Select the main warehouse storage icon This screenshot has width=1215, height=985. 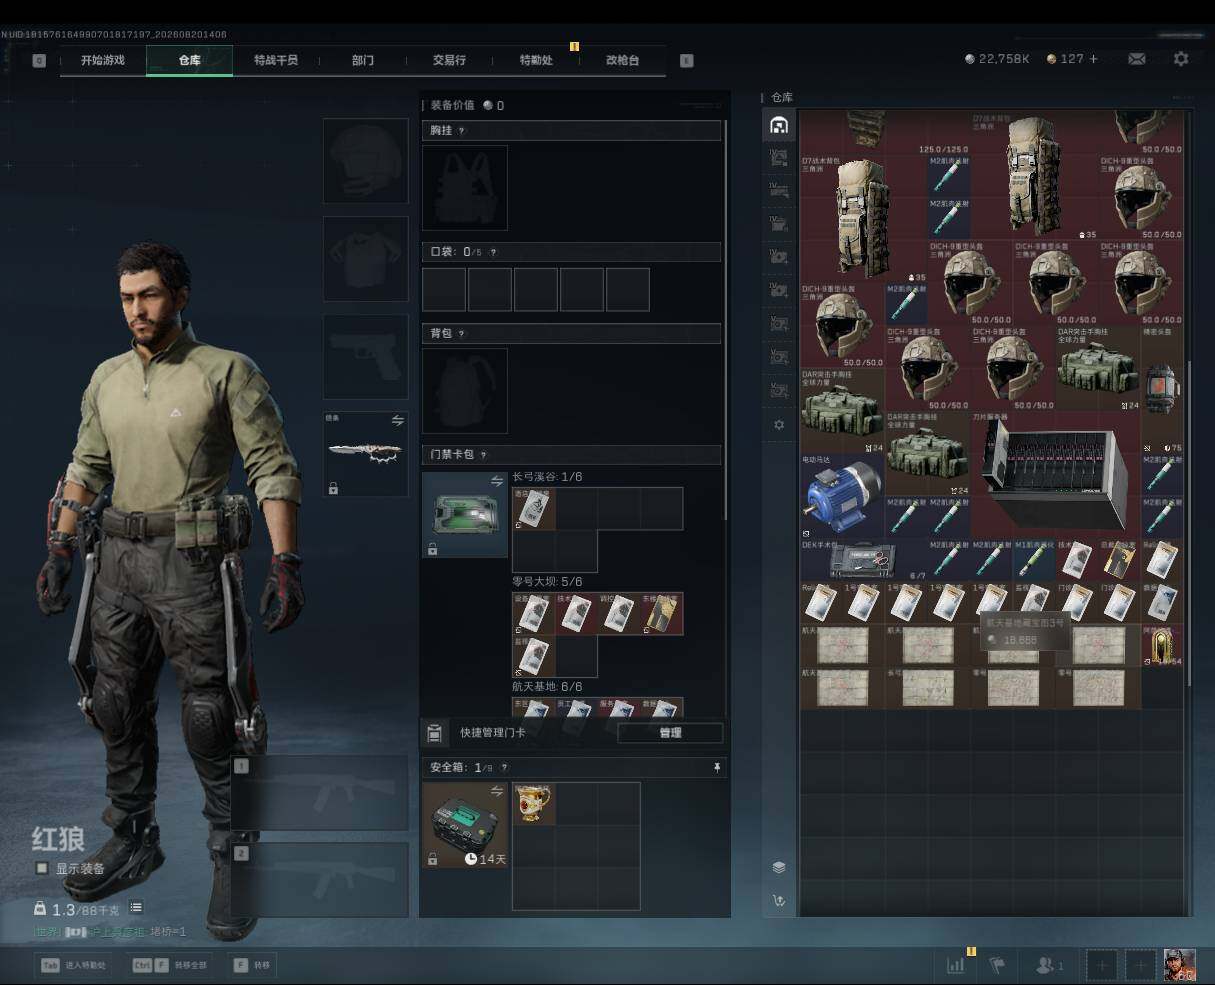779,125
